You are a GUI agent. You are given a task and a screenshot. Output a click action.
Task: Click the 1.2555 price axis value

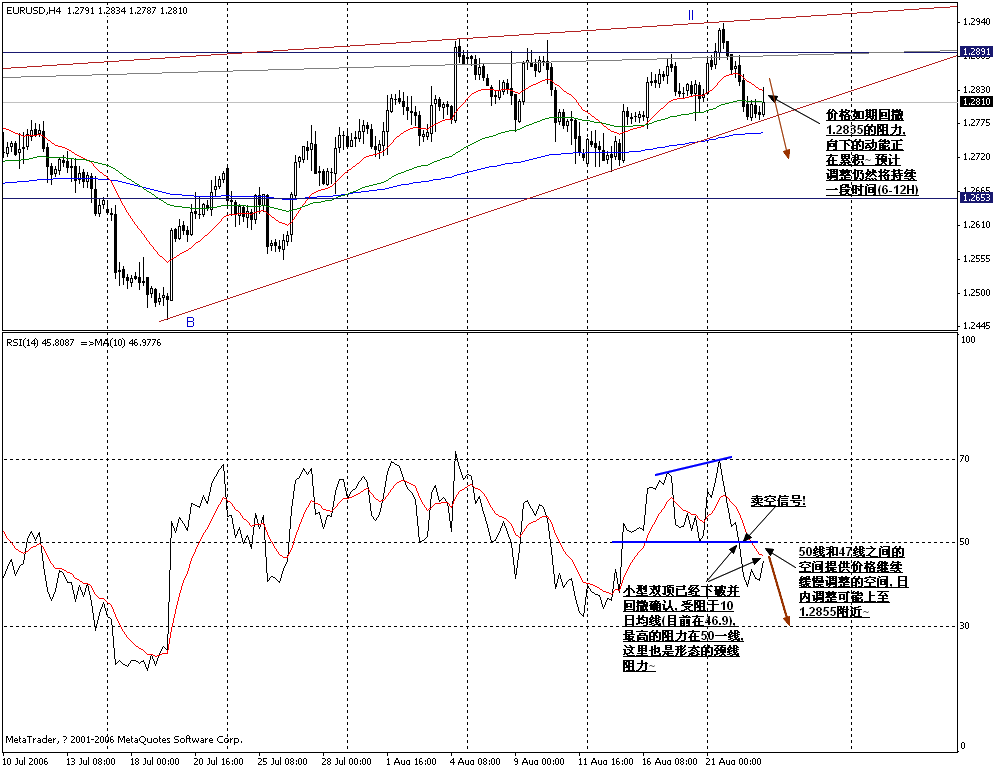coord(976,258)
